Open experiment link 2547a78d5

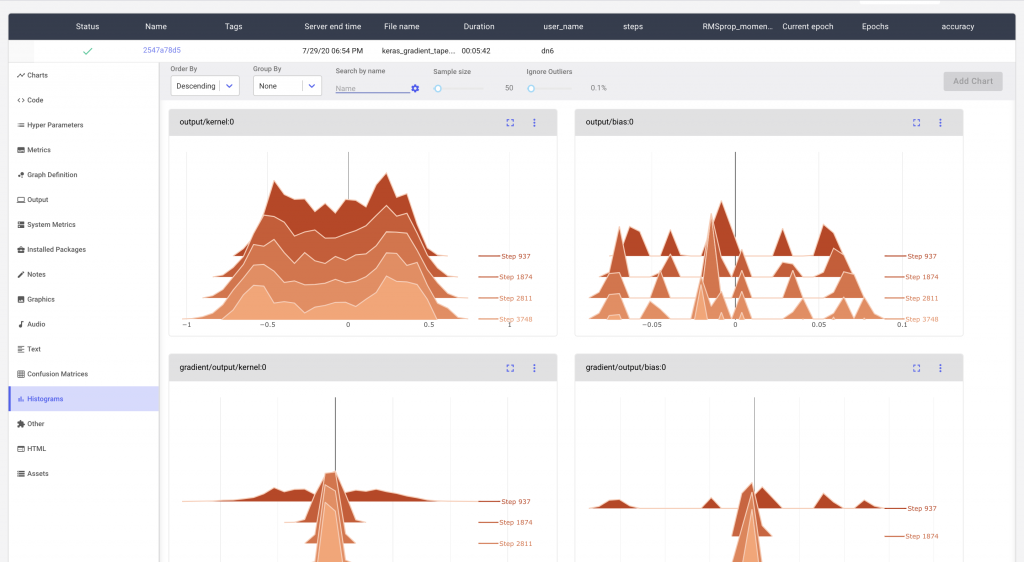(162, 50)
